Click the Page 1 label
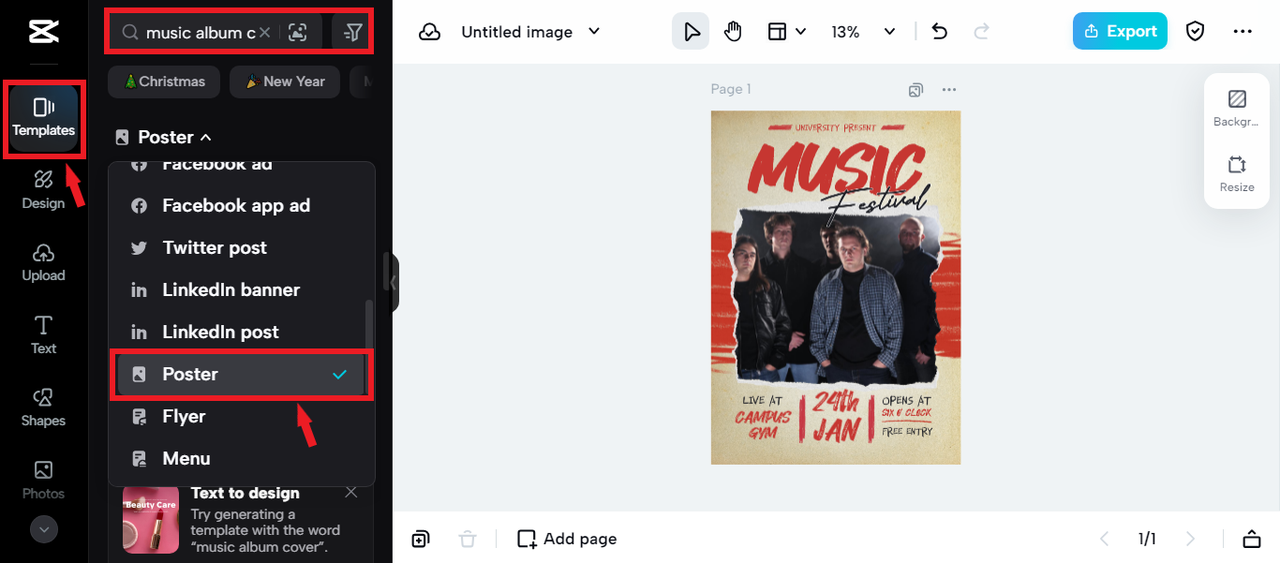 pos(731,89)
